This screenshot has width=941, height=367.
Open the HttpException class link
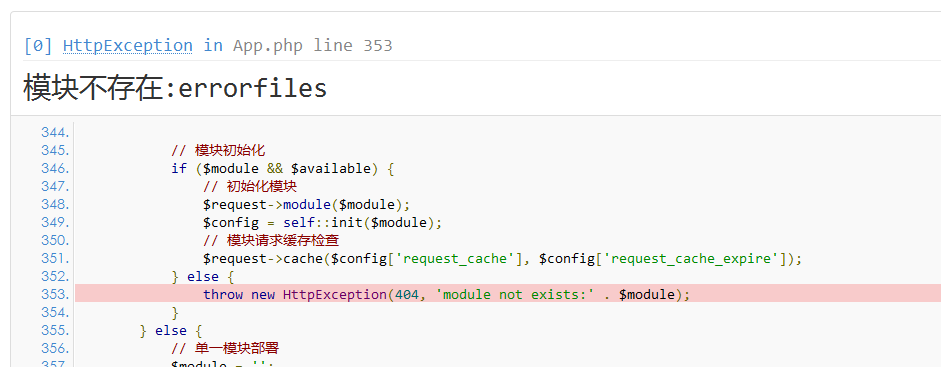(x=128, y=46)
